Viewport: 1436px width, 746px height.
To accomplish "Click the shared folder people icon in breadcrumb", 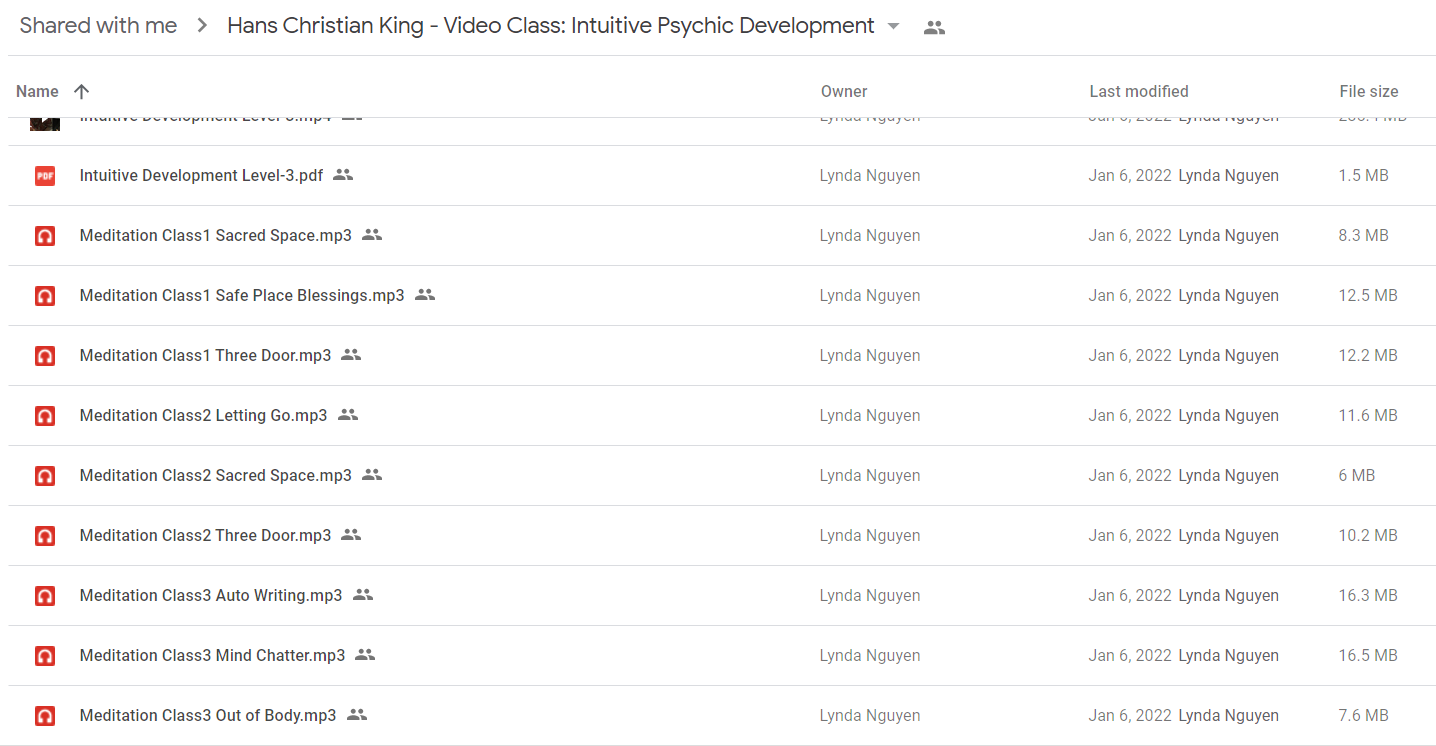I will [934, 28].
